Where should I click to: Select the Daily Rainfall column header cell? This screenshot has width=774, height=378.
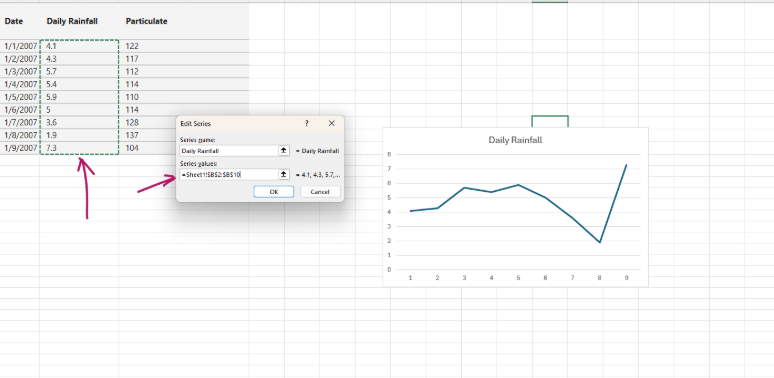coord(79,21)
